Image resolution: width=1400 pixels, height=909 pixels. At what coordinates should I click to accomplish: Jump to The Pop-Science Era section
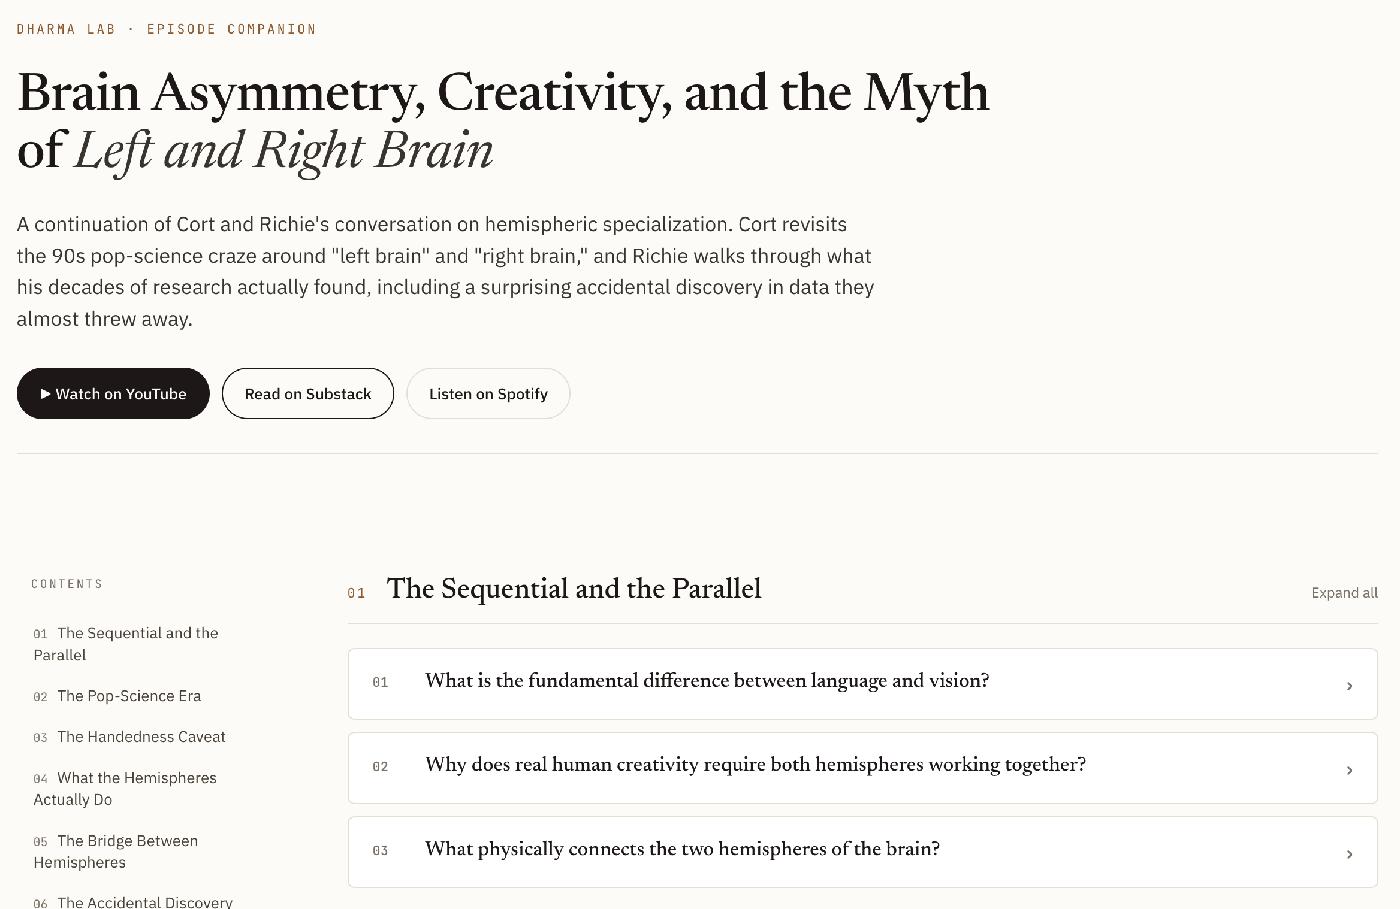pos(117,696)
